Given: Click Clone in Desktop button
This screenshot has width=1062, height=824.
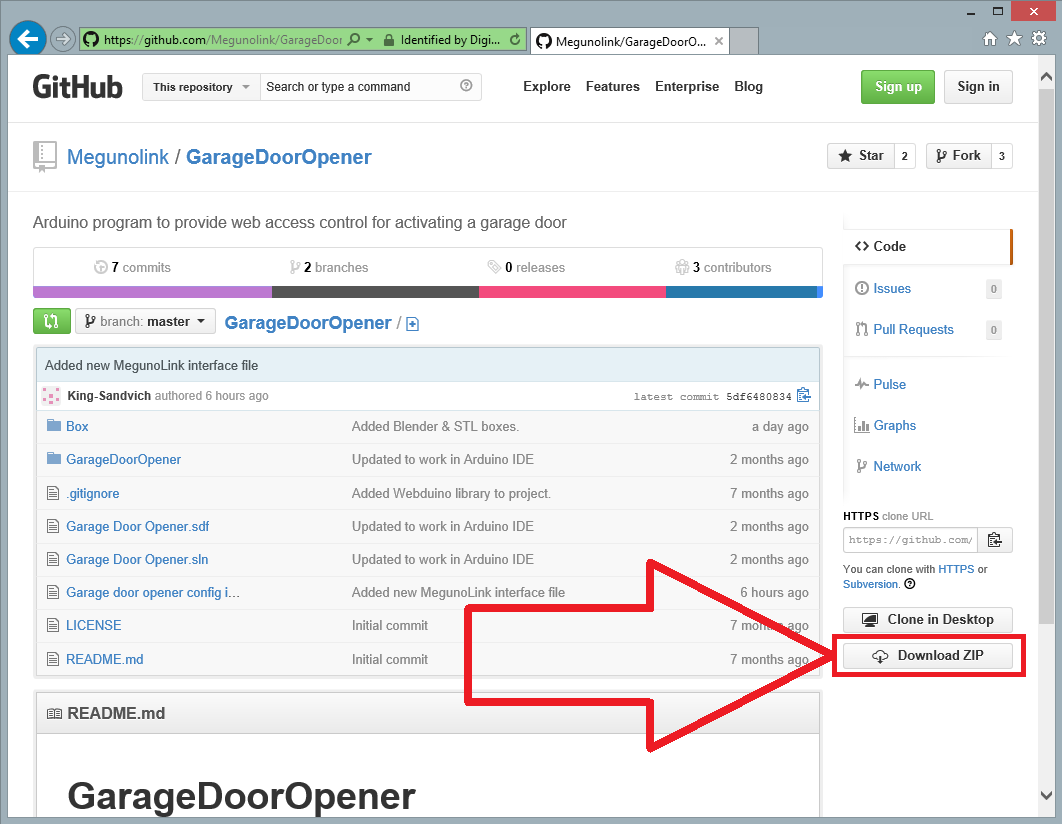Looking at the screenshot, I should point(928,620).
